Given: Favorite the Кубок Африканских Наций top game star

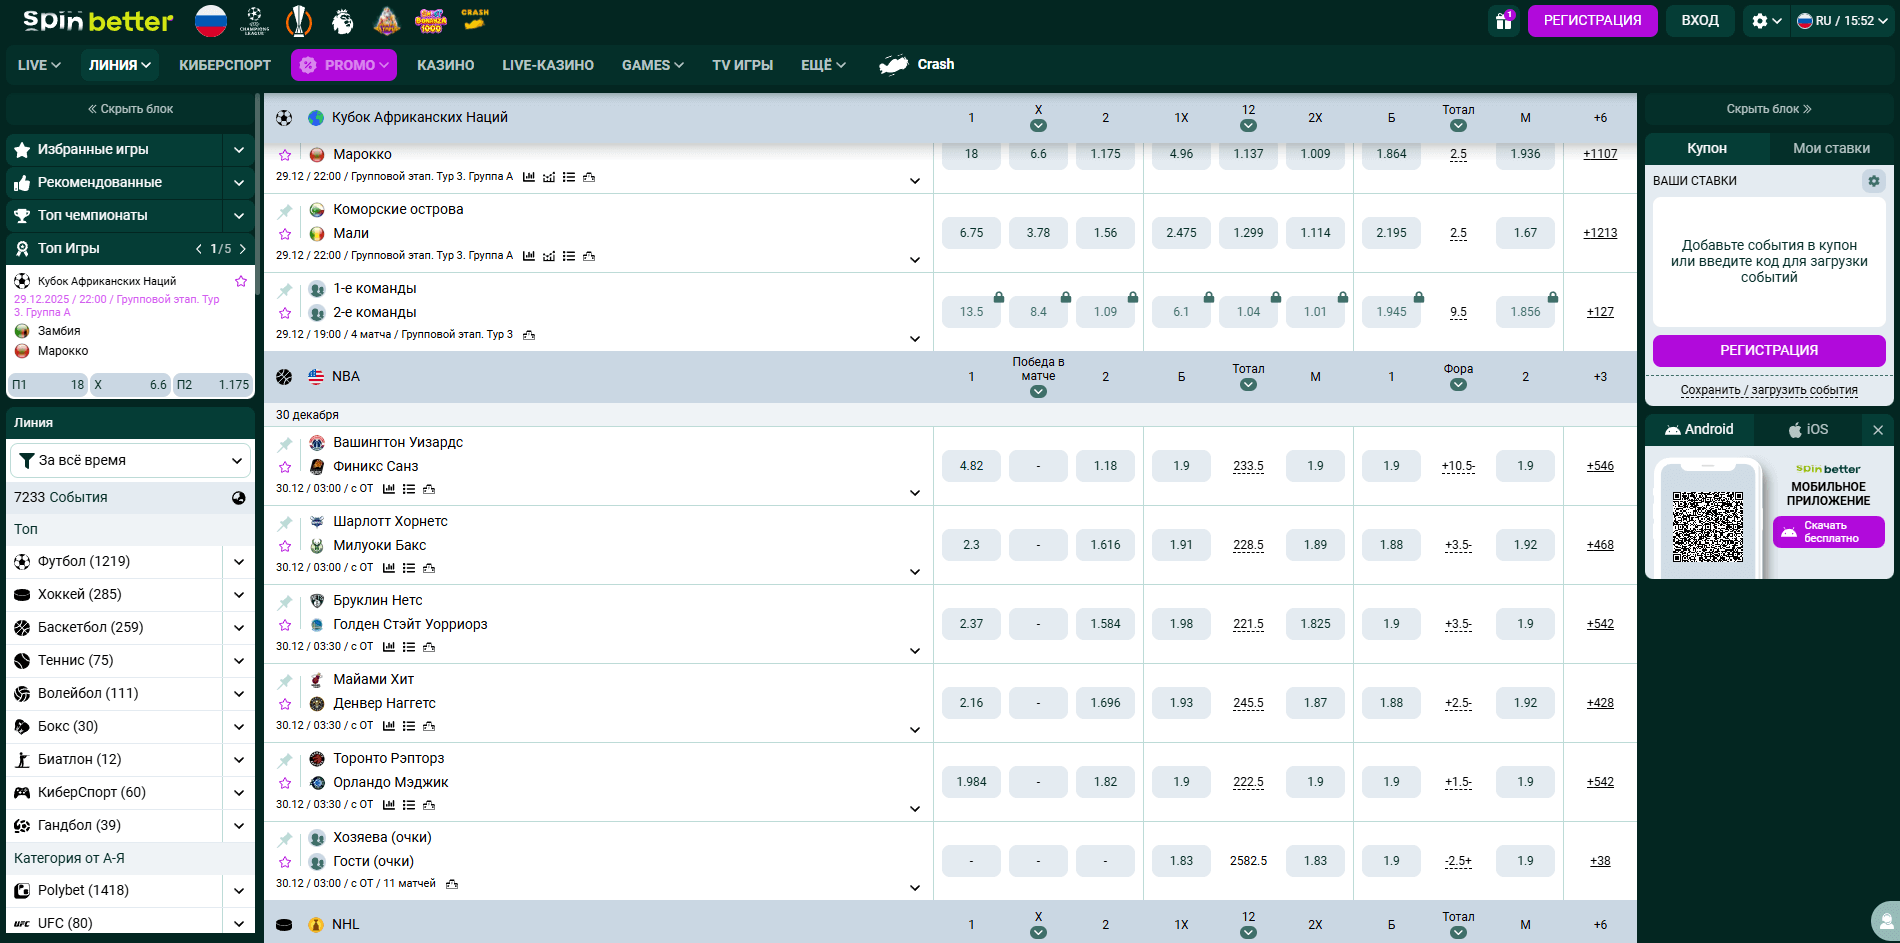Looking at the screenshot, I should click(x=241, y=281).
